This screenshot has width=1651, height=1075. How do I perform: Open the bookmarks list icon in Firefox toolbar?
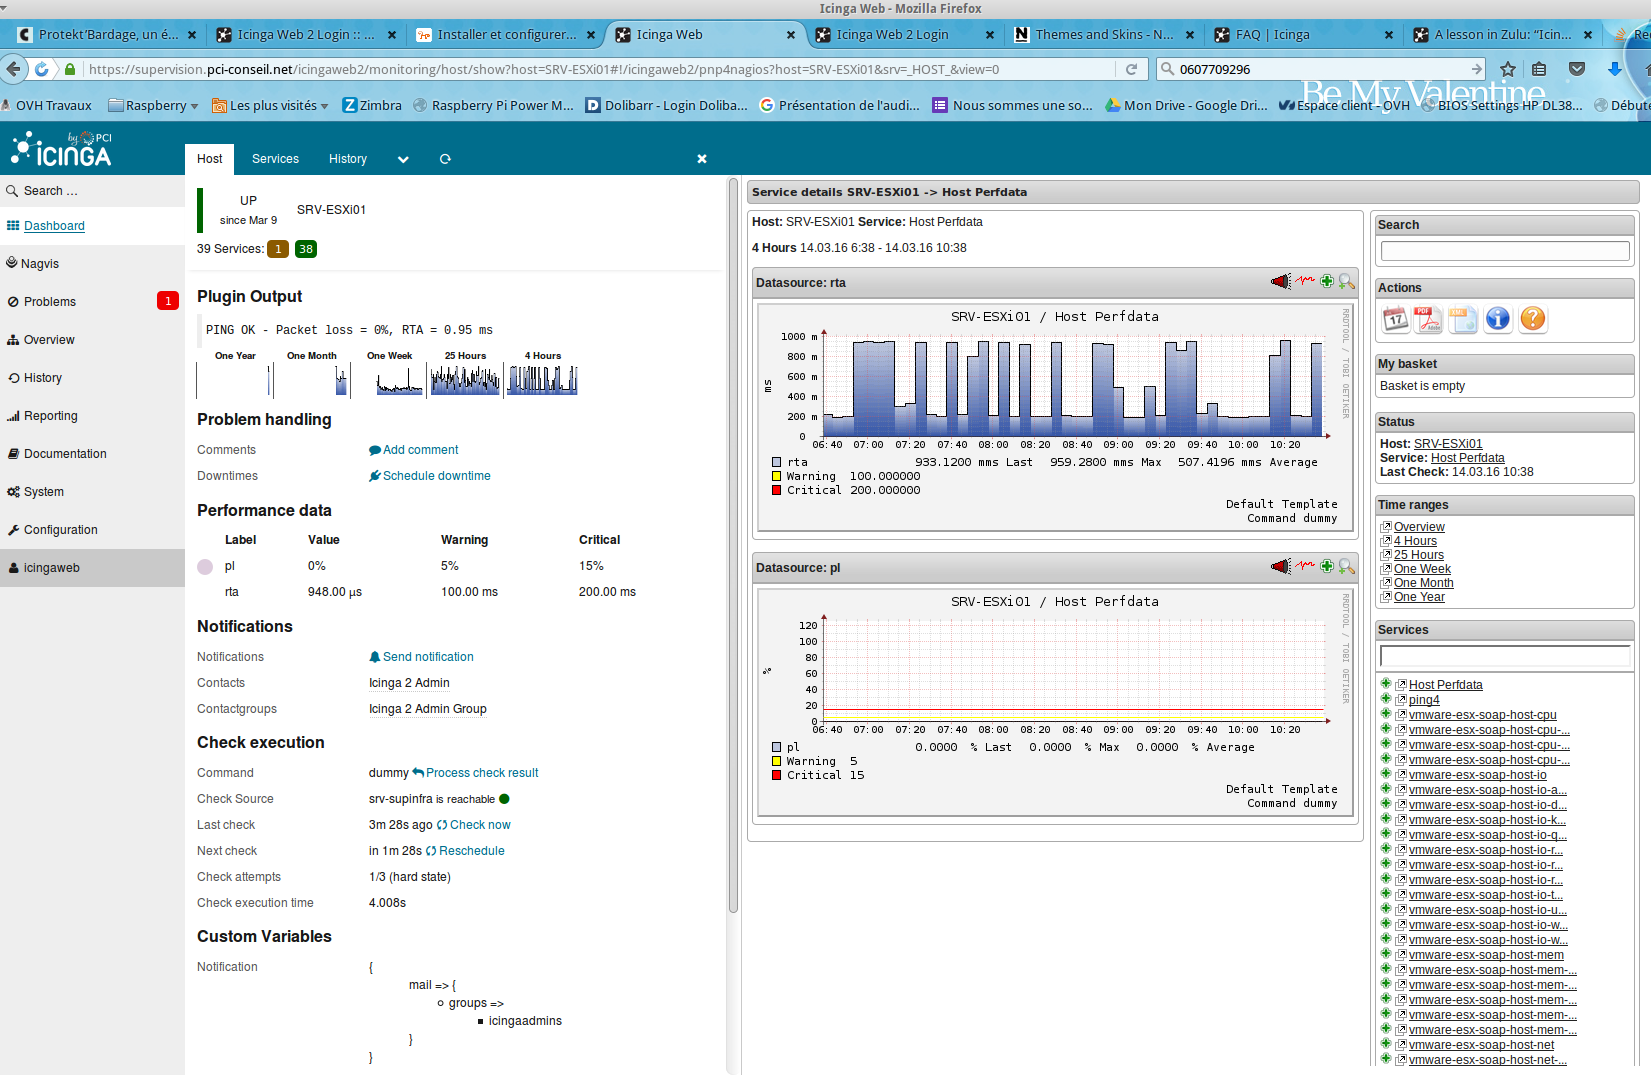coord(1540,69)
